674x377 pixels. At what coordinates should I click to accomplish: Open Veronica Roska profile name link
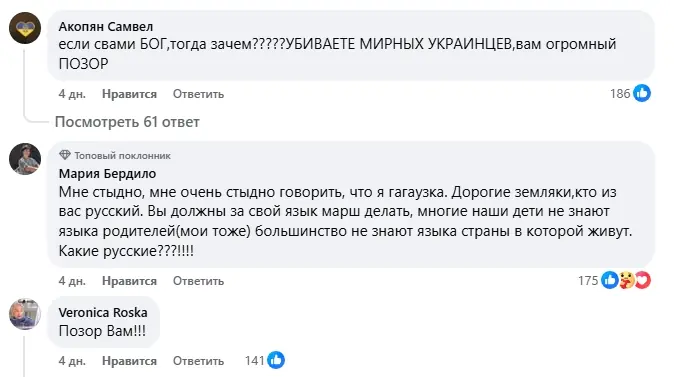point(103,313)
